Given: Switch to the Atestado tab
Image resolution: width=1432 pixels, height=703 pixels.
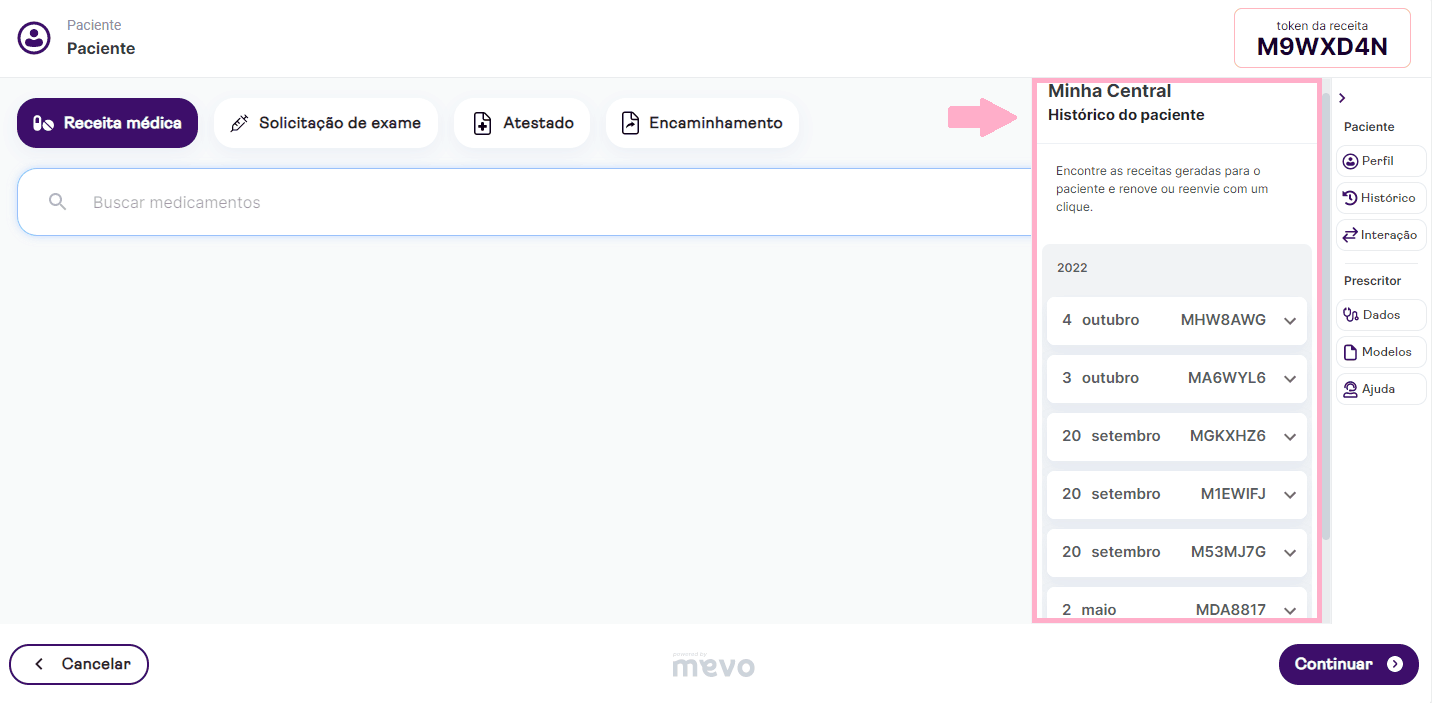Looking at the screenshot, I should [522, 123].
